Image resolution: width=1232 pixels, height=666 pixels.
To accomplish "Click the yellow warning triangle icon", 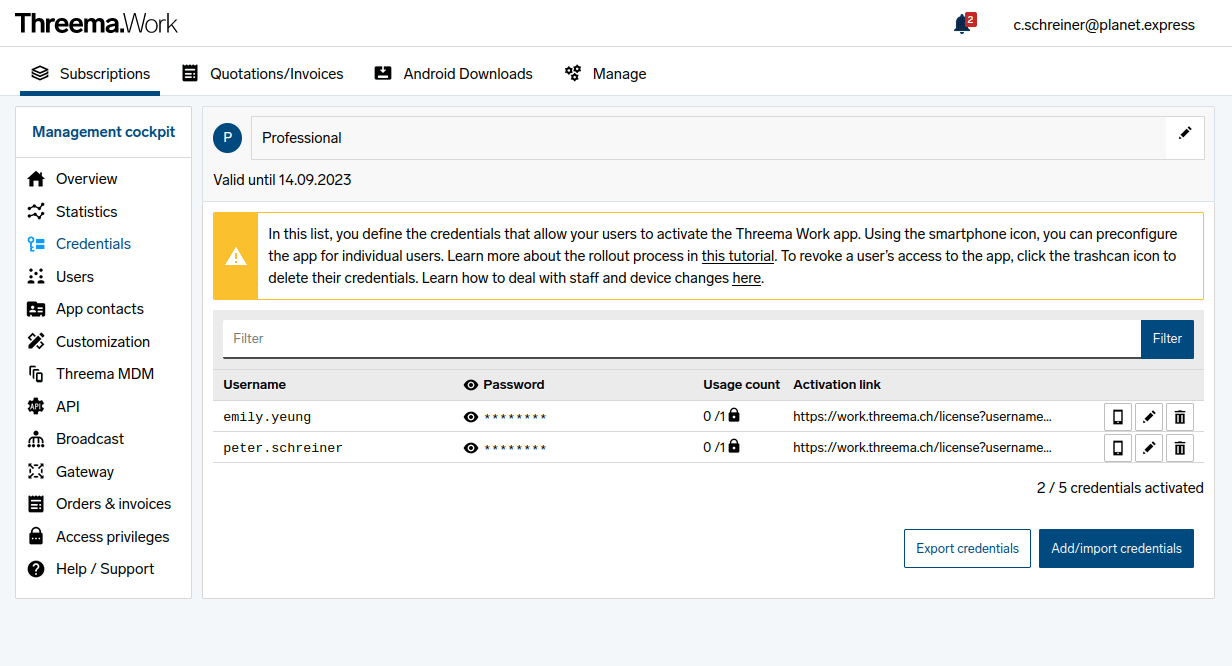I will coord(236,256).
